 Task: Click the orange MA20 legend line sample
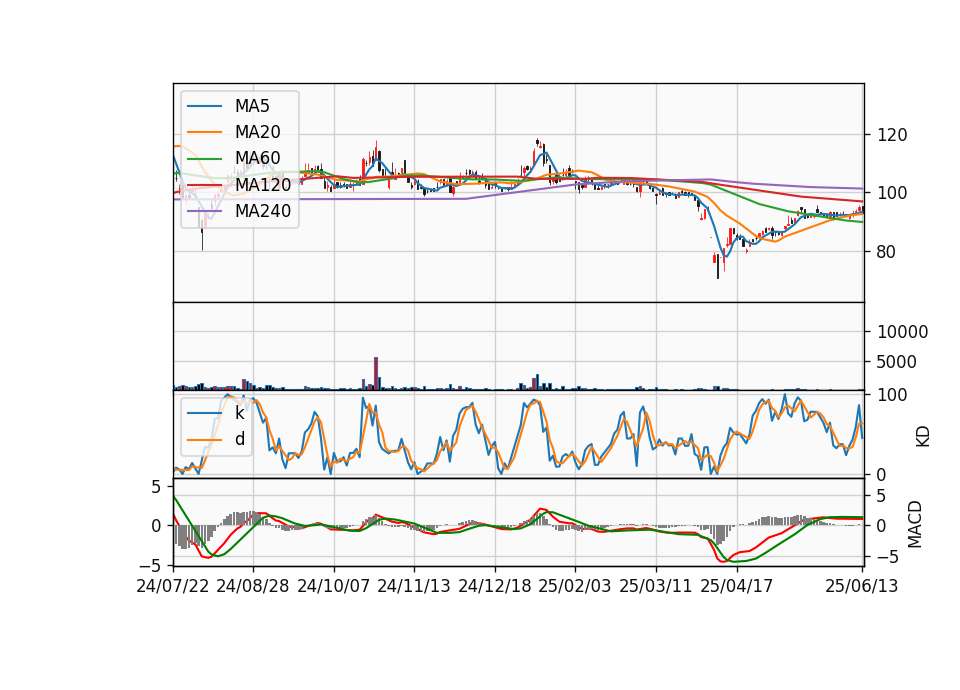204,132
